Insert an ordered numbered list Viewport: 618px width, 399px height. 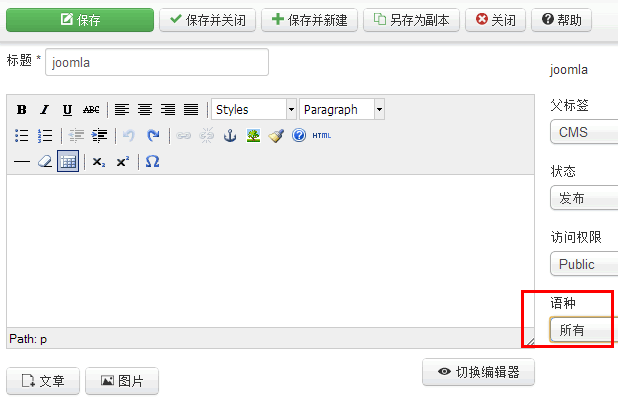point(45,136)
